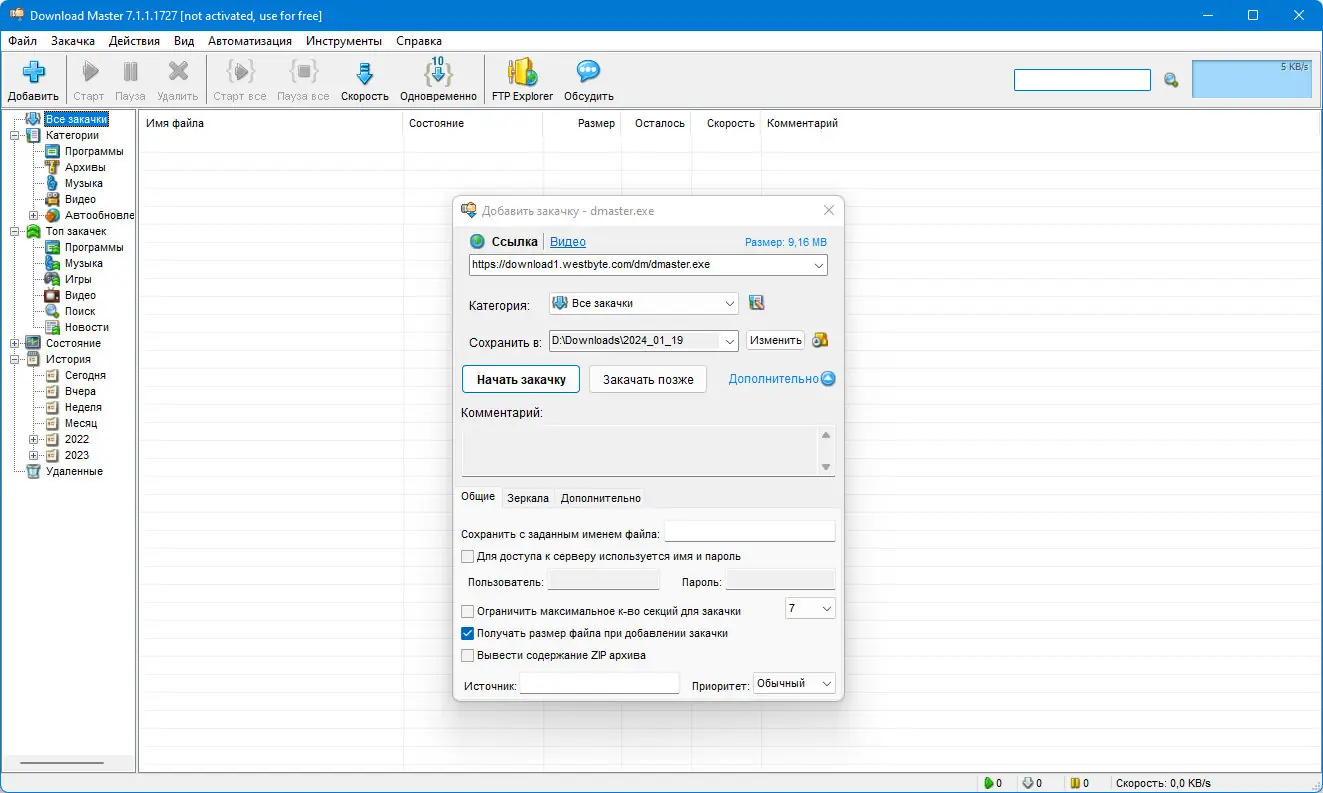Close the Добавить закачку dialog
This screenshot has height=793, width=1323.
tap(828, 211)
